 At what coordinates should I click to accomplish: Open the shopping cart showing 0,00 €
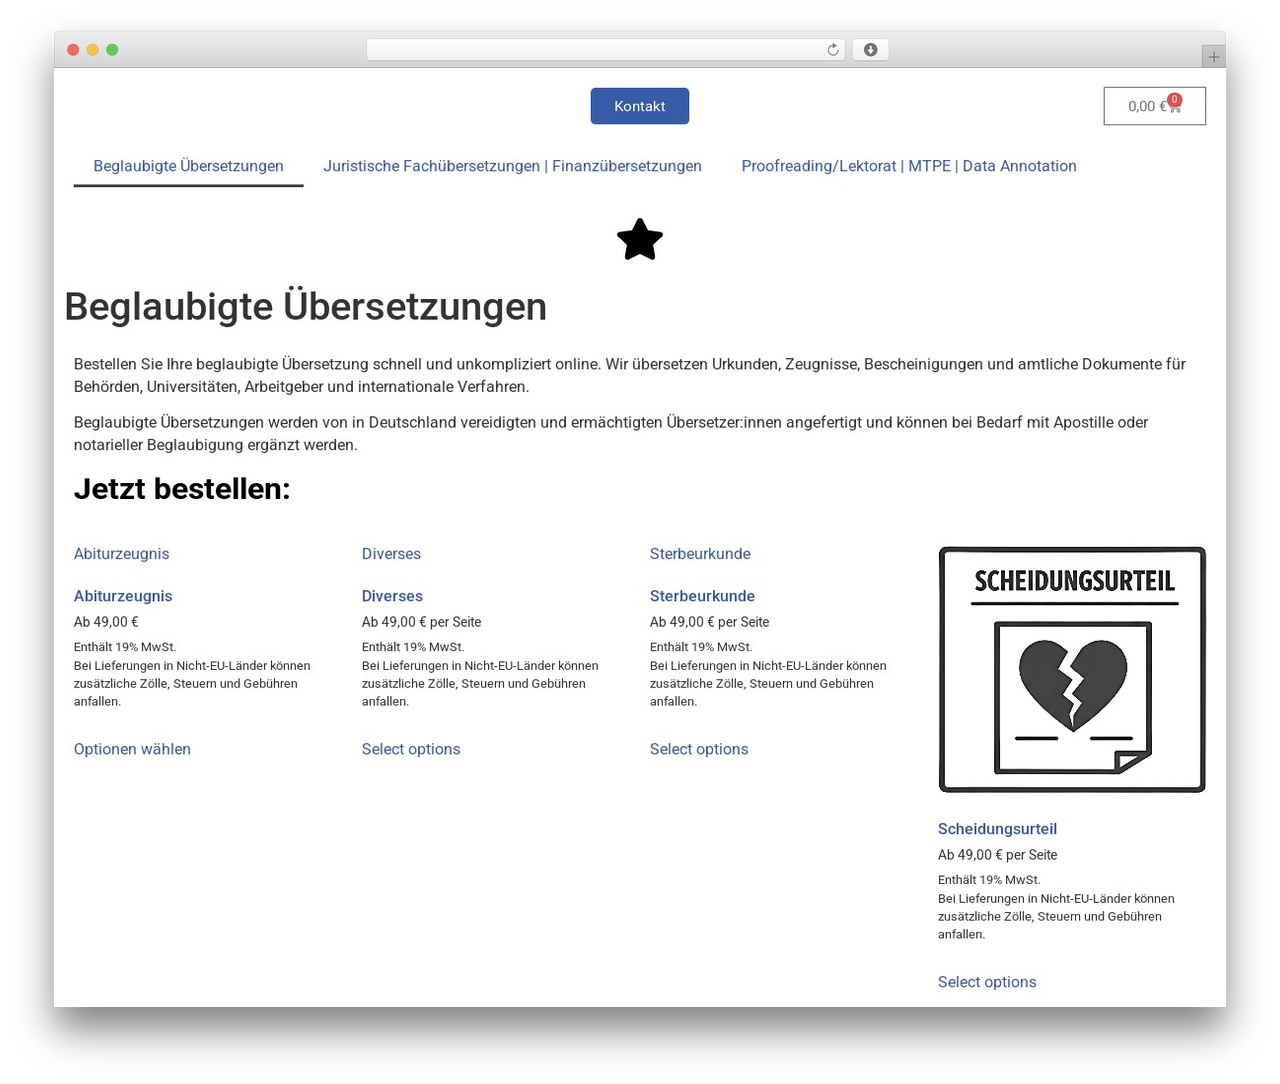pyautogui.click(x=1154, y=106)
